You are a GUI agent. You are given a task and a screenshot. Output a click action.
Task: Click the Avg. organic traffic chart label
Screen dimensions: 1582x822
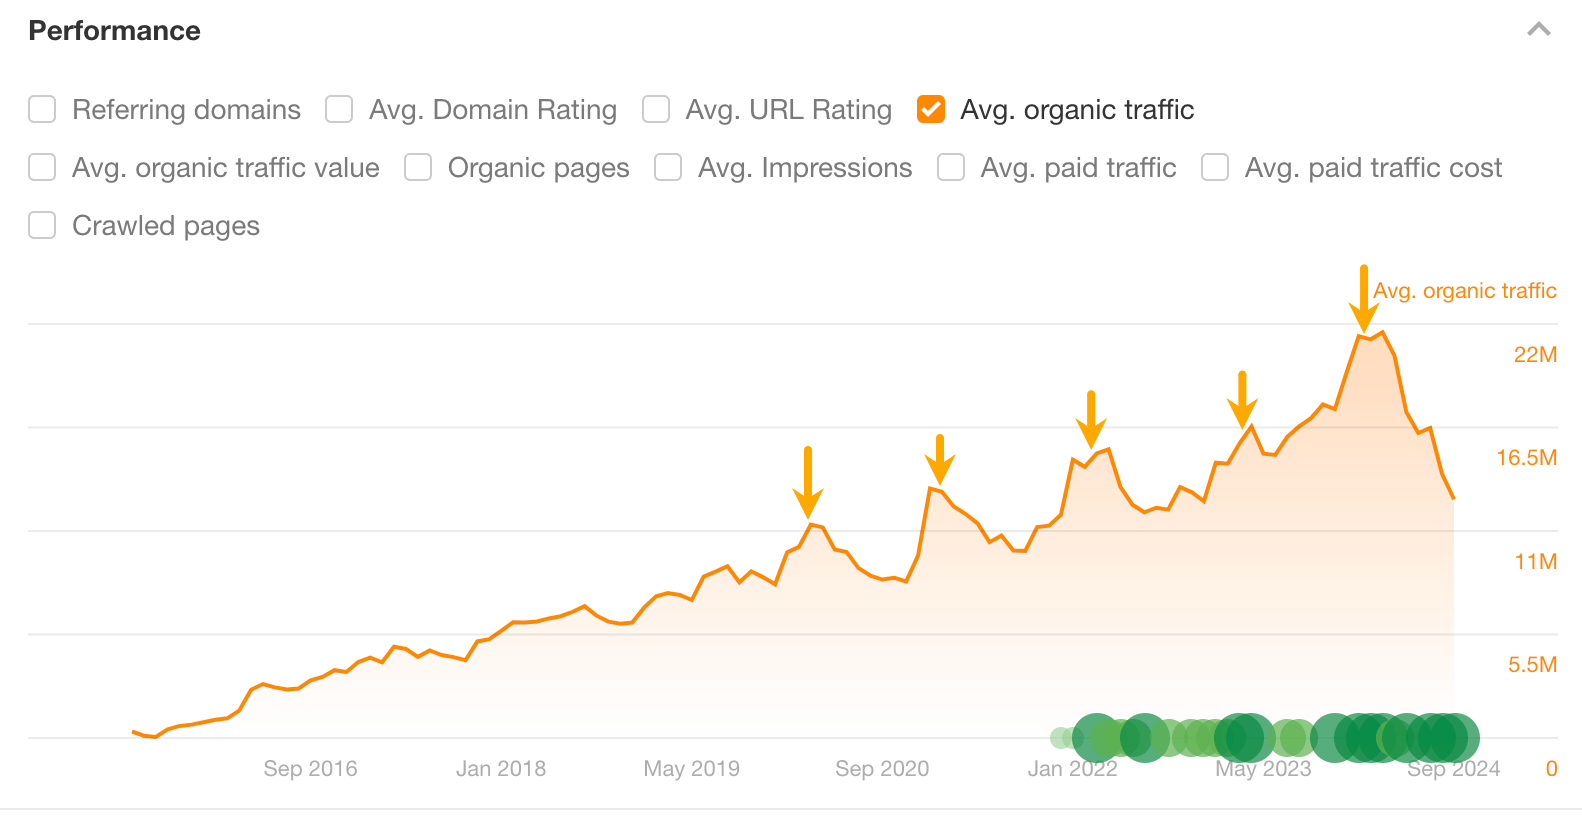(x=1466, y=290)
